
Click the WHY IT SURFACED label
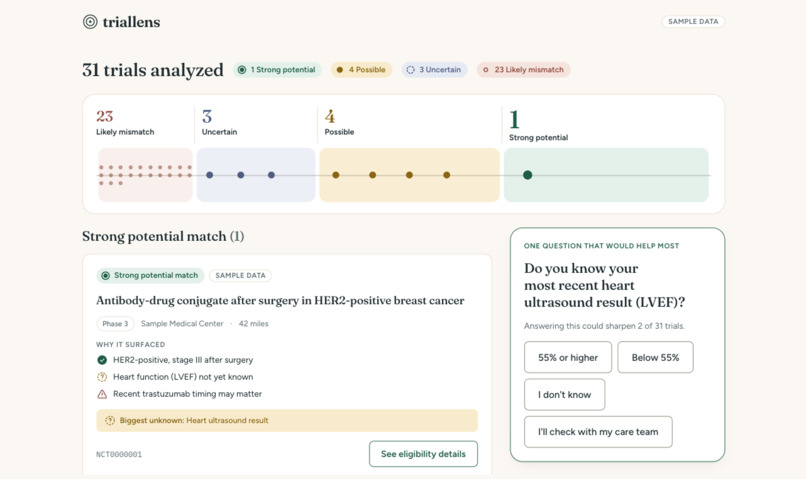point(131,344)
